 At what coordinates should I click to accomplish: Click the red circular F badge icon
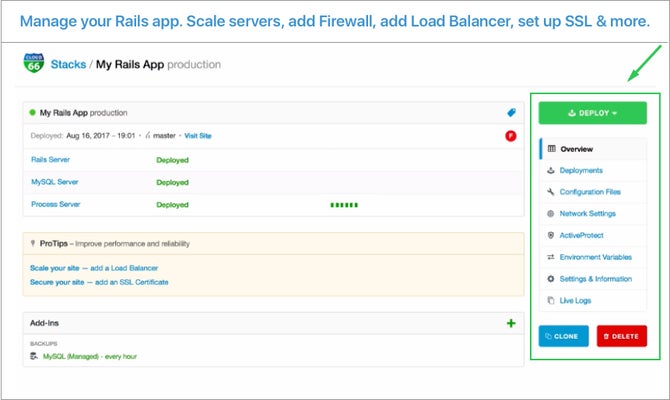pyautogui.click(x=511, y=136)
